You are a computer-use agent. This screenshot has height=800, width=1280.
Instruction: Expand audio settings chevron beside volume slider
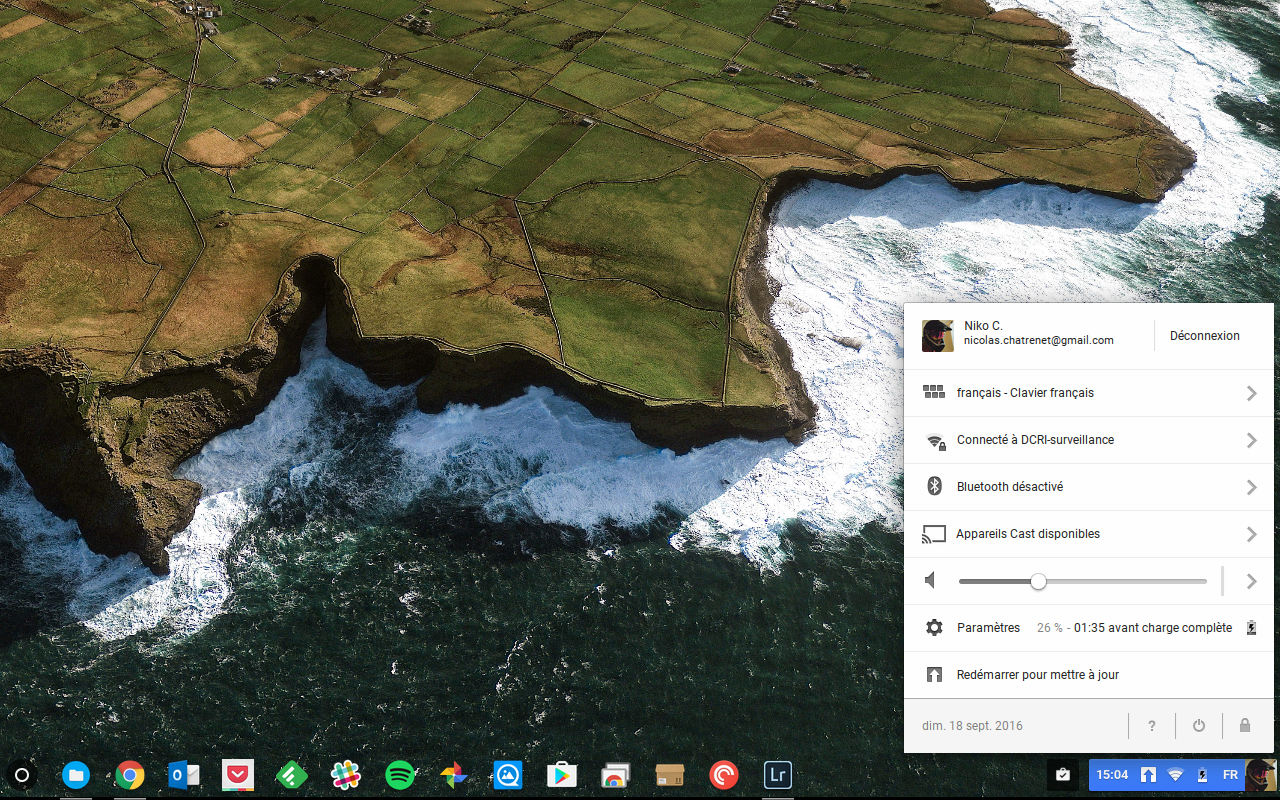(1251, 581)
